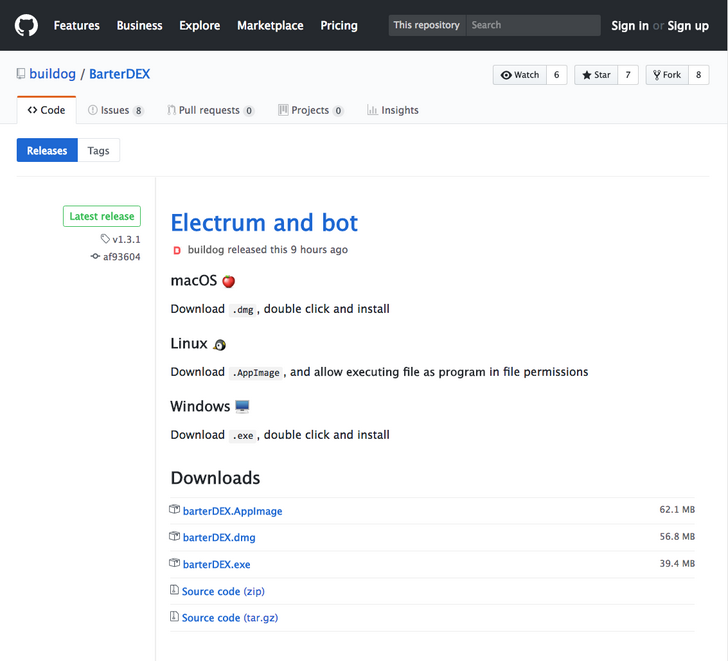
Task: Click the repository book icon beside buildog
Action: tap(21, 74)
